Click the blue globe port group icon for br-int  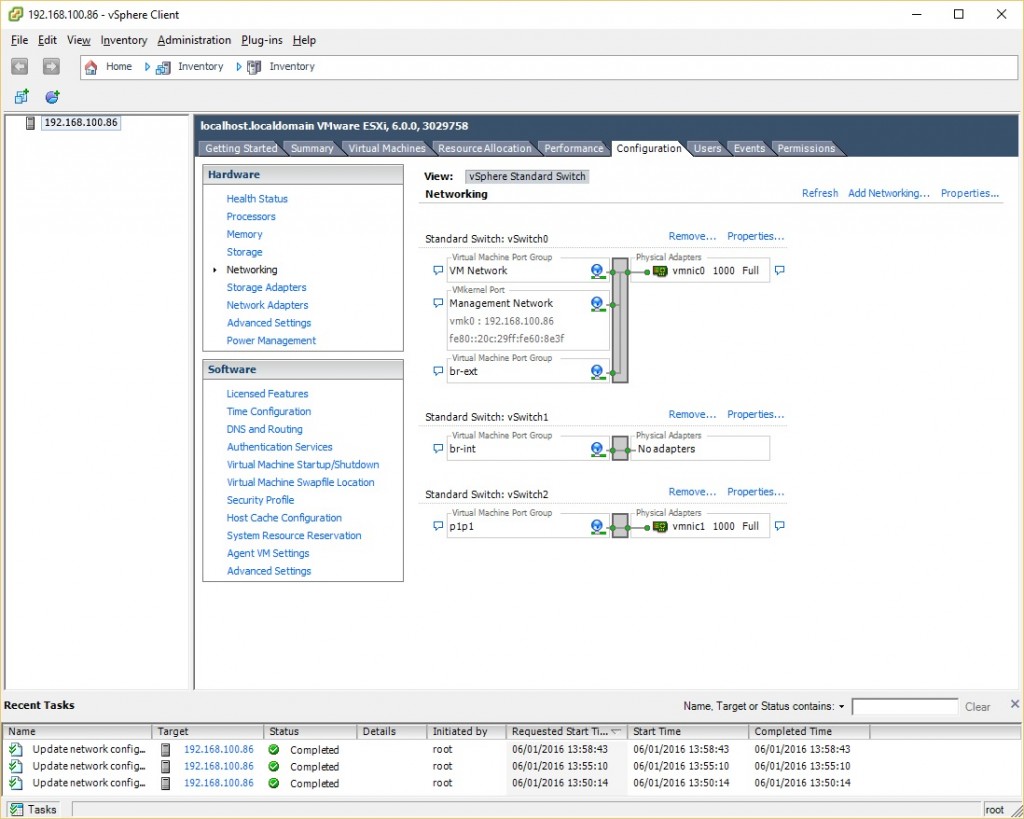click(x=596, y=448)
